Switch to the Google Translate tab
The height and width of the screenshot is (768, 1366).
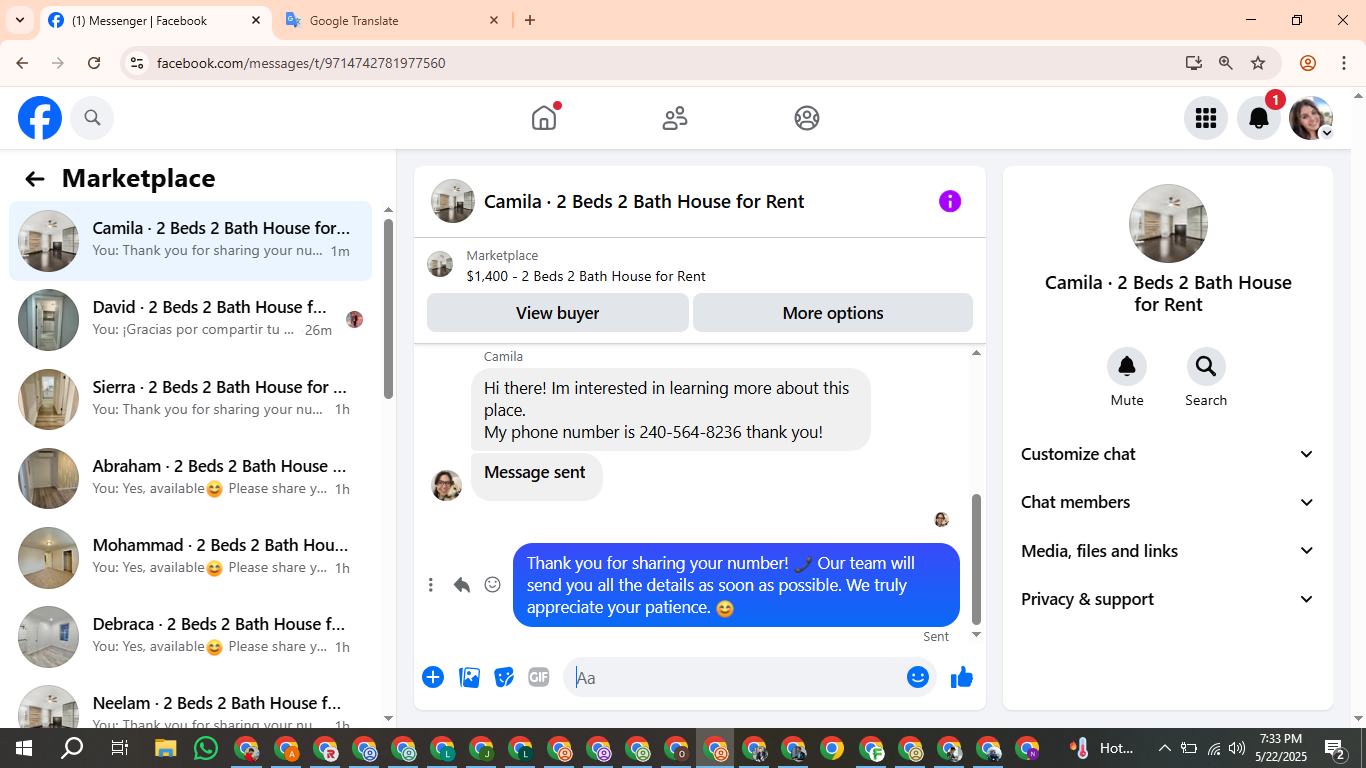tap(392, 21)
